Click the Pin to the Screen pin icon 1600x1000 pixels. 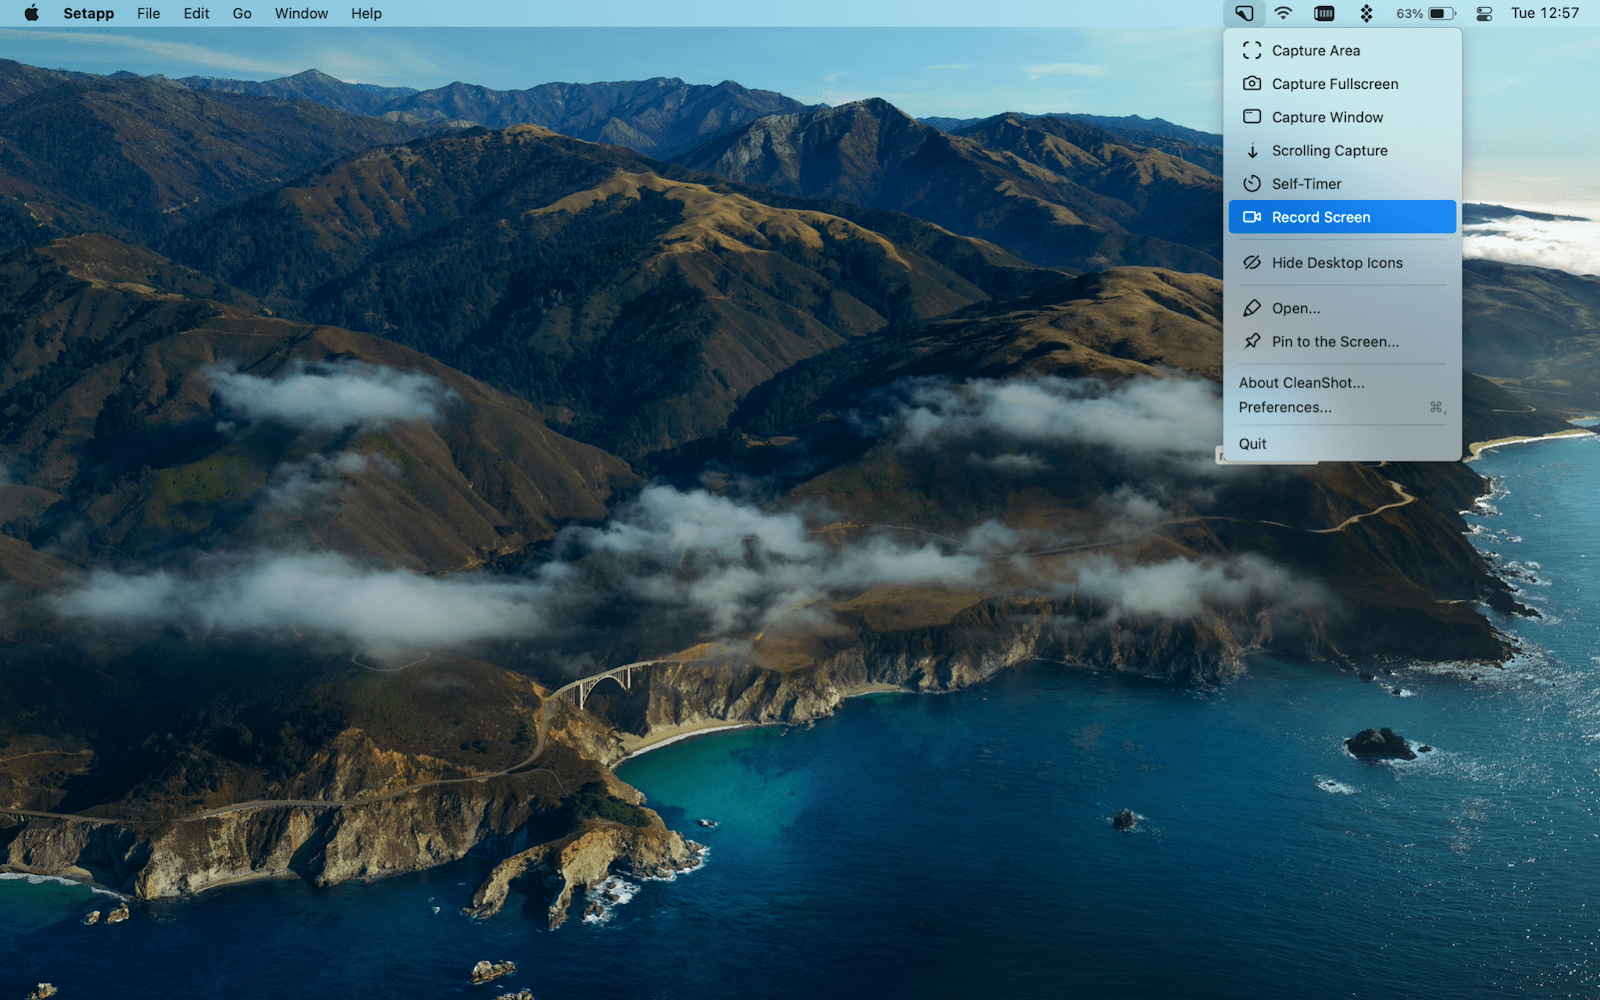coord(1252,341)
